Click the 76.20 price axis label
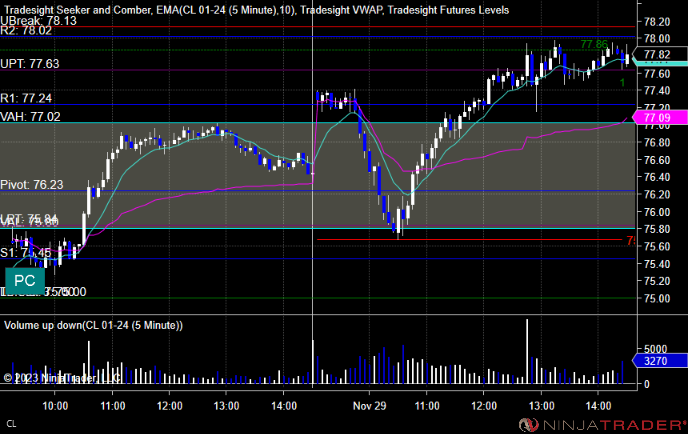Viewport: 688px width, 434px height. pyautogui.click(x=657, y=194)
